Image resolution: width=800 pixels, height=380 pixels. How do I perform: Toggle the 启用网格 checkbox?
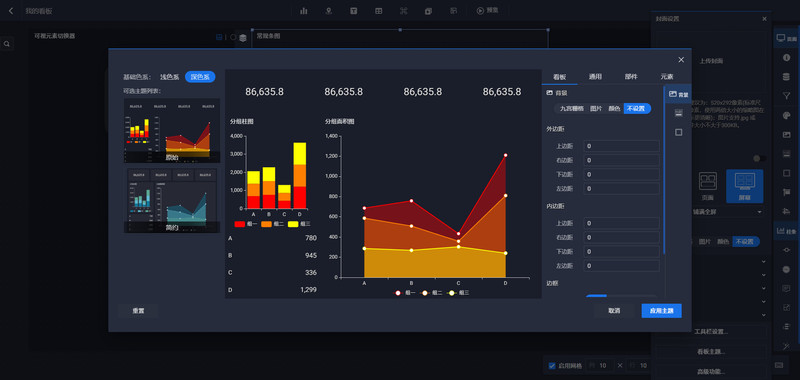click(552, 366)
